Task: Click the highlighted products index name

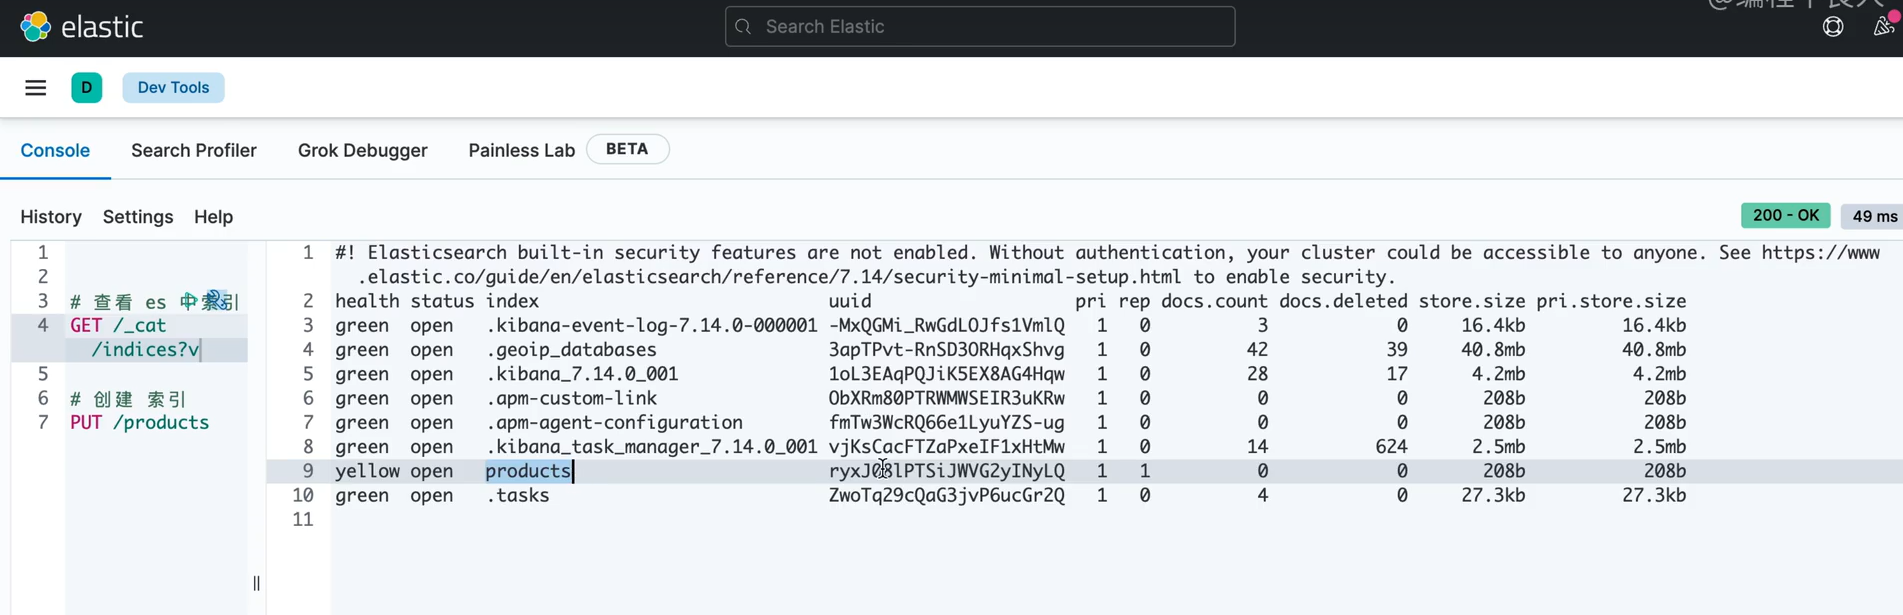Action: [528, 471]
